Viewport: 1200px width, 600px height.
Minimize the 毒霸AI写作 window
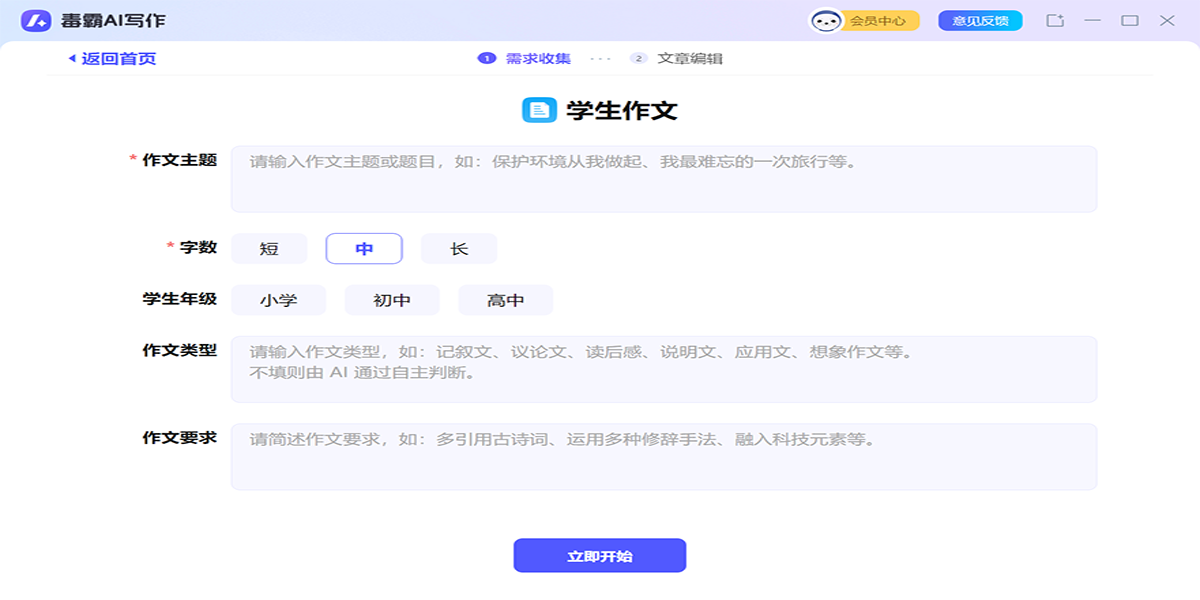[1093, 20]
